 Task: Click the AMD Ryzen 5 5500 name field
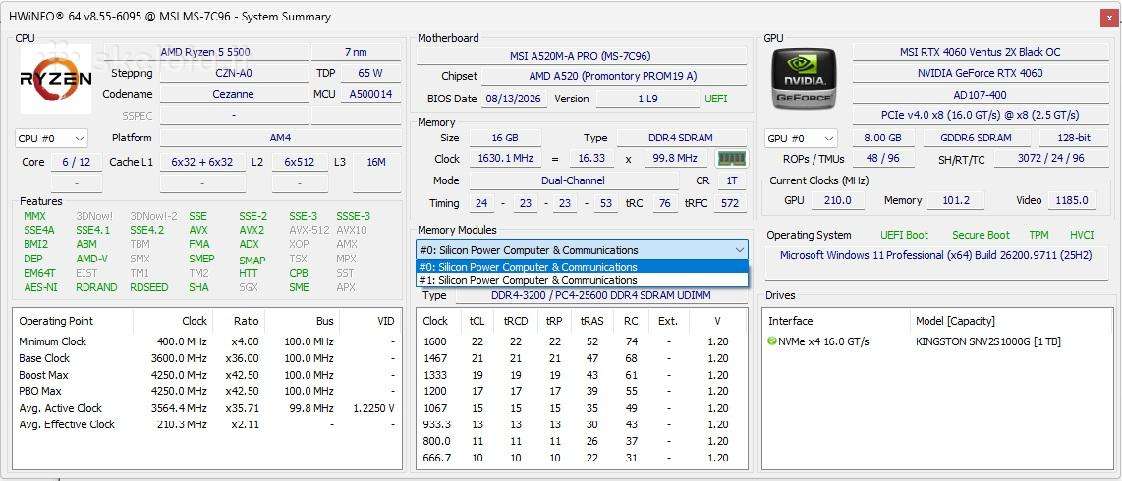pos(233,52)
